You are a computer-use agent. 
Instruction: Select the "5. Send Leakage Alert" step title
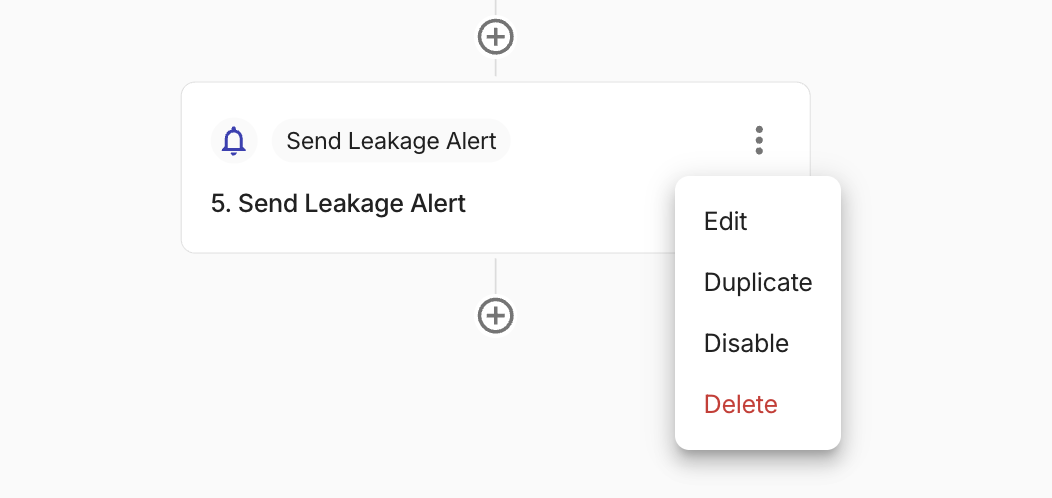[338, 203]
